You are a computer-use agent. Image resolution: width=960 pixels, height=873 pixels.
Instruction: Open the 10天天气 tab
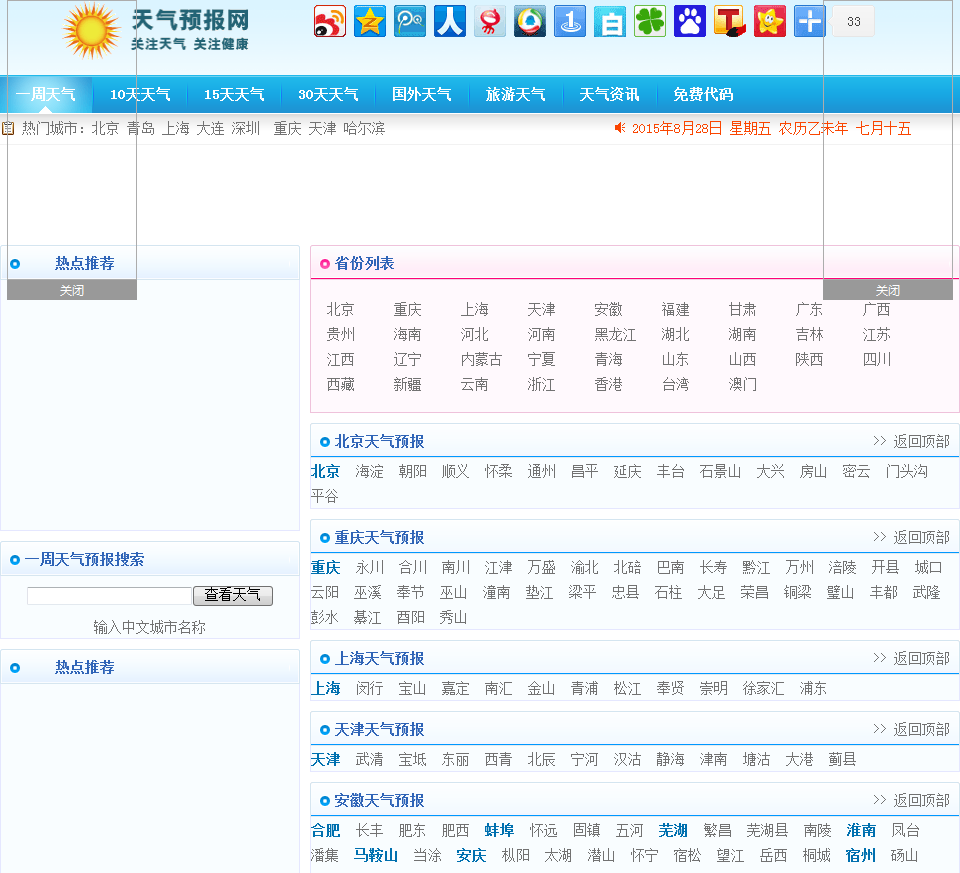pyautogui.click(x=140, y=95)
